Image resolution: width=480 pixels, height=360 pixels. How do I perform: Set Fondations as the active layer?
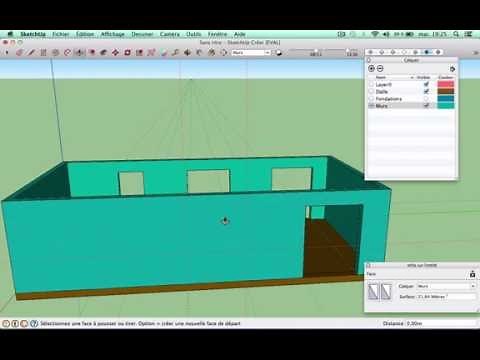[371, 99]
